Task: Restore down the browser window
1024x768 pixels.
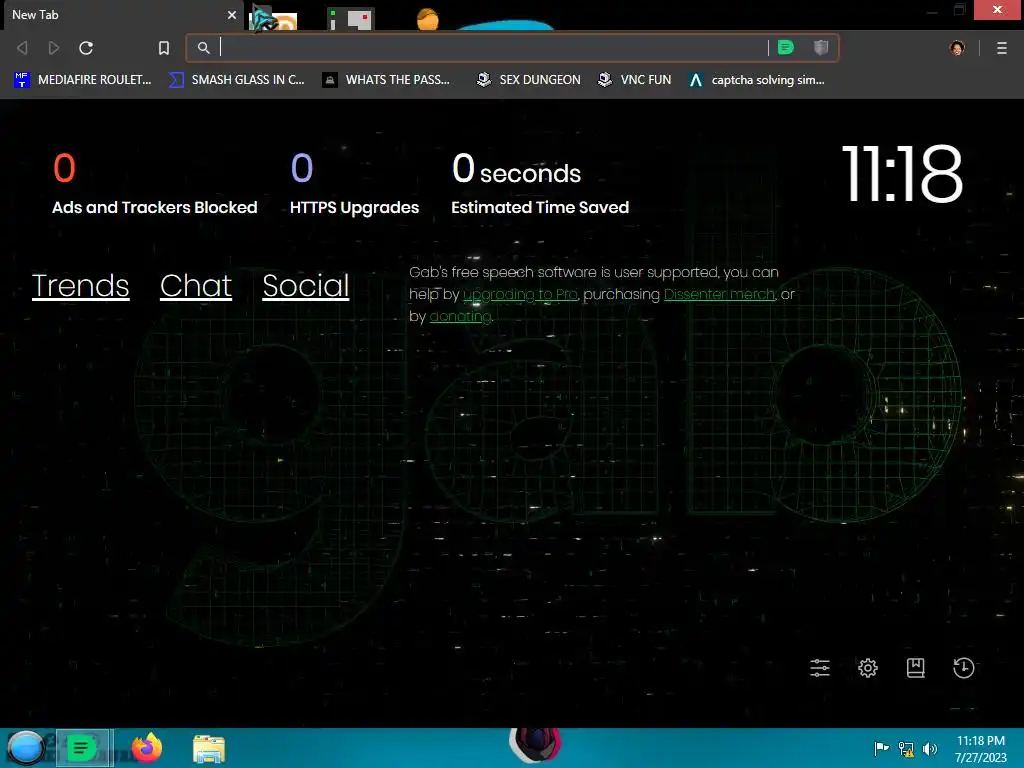Action: pos(959,9)
